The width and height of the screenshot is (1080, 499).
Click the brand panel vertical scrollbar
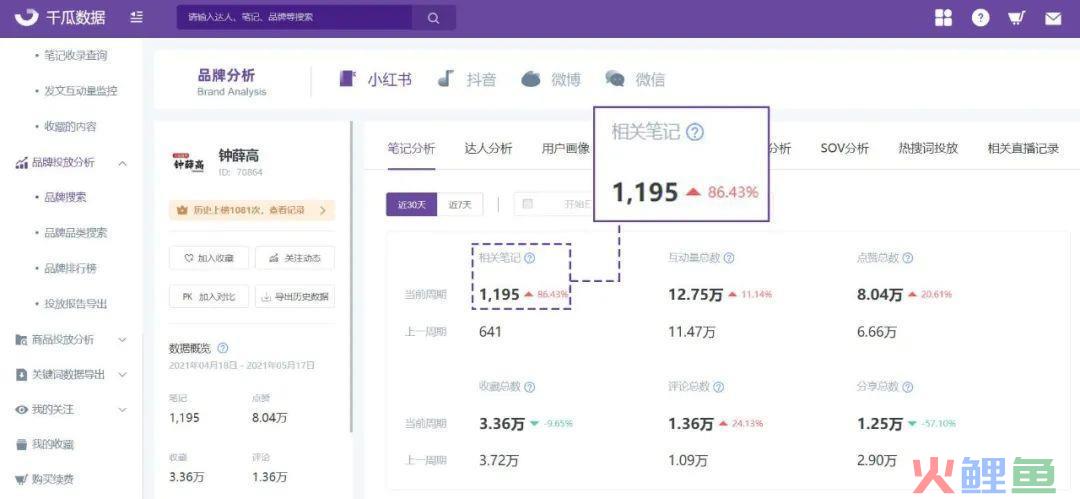click(x=352, y=277)
